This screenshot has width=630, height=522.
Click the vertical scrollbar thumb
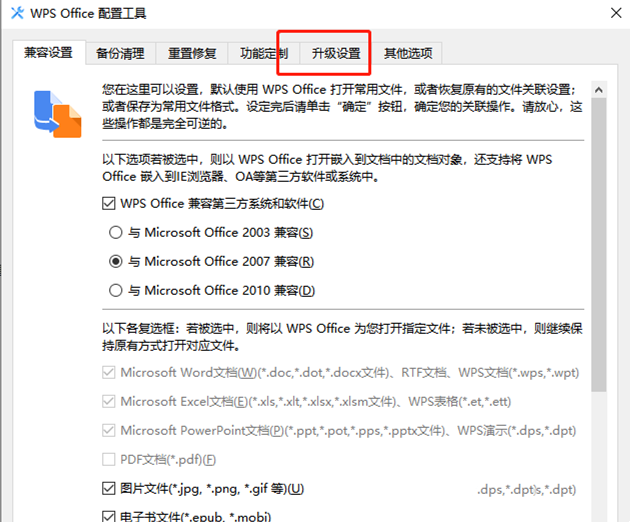pyautogui.click(x=599, y=244)
